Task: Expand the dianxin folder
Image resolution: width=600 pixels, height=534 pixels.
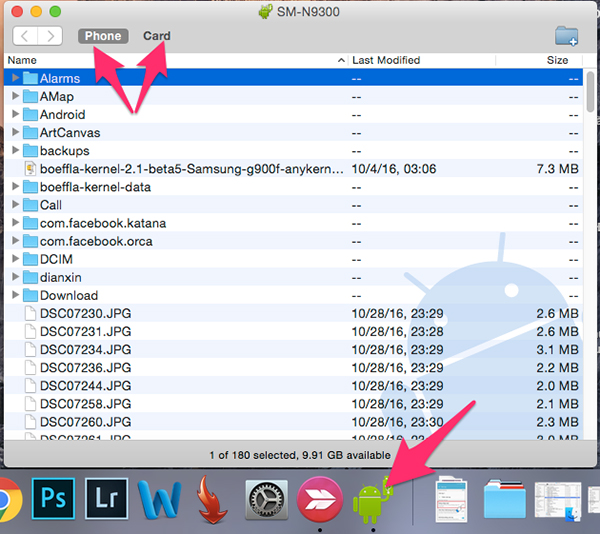Action: pos(15,277)
